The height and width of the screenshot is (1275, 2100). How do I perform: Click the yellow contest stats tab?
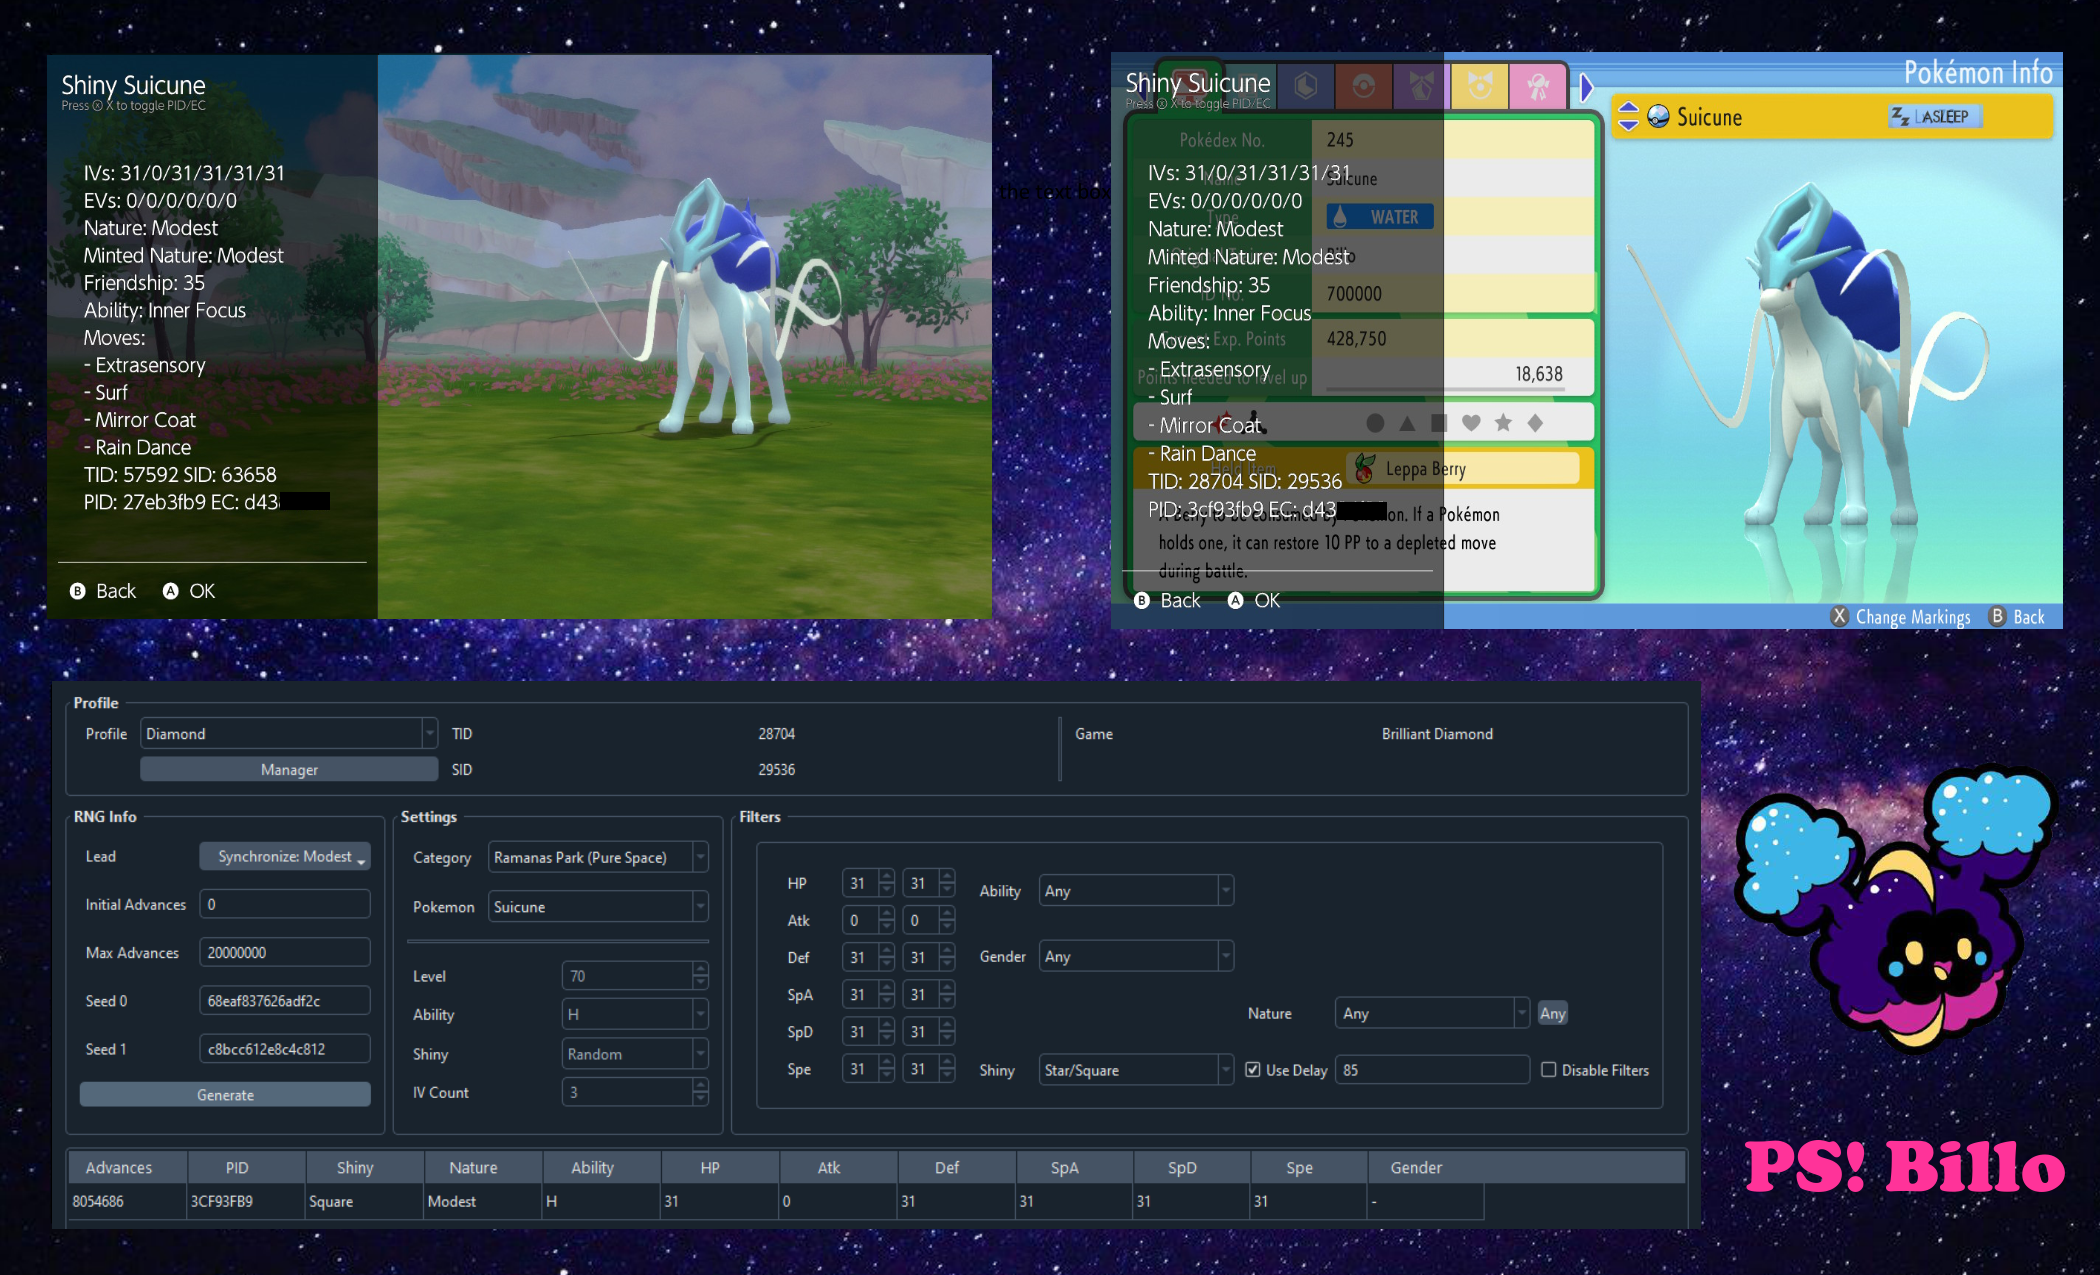[x=1480, y=86]
